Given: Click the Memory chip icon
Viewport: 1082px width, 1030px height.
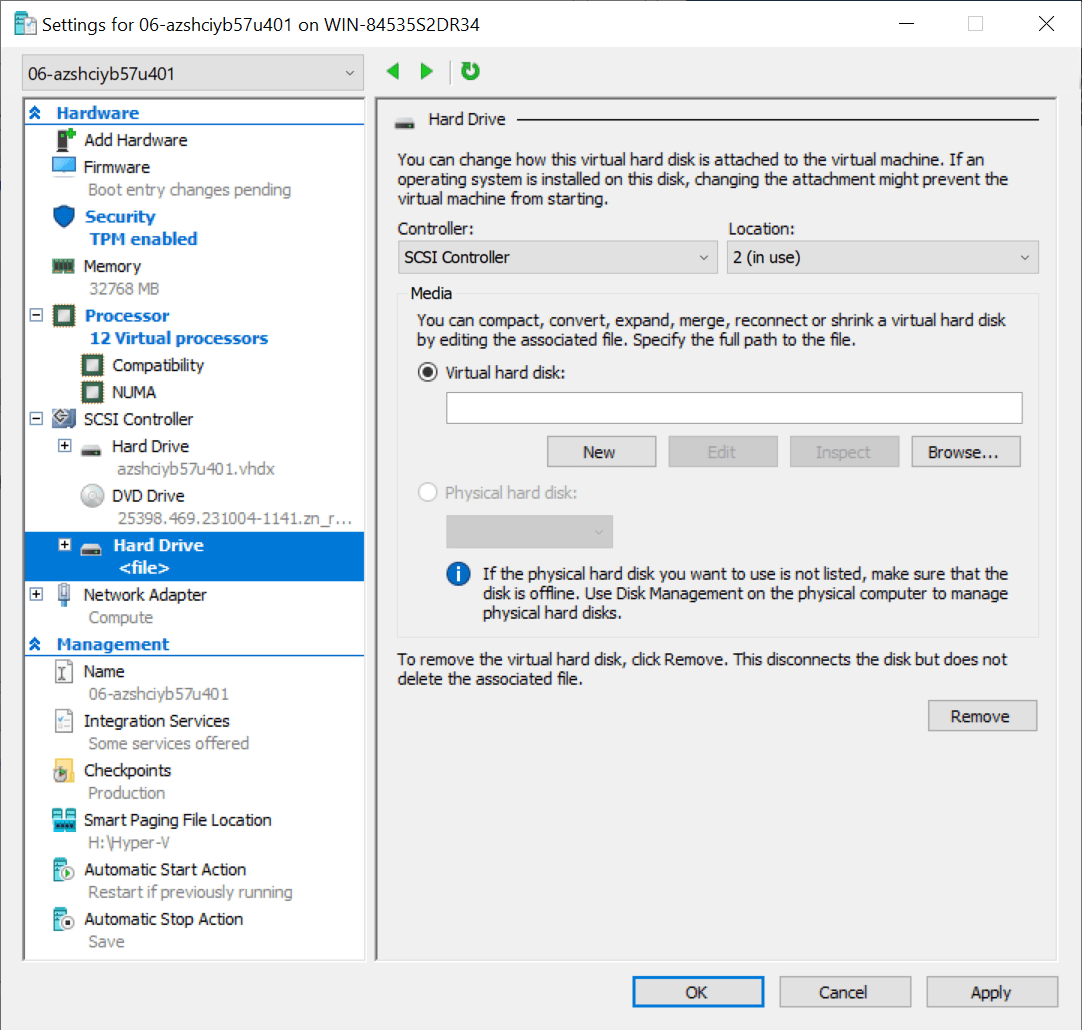Looking at the screenshot, I should click(63, 266).
